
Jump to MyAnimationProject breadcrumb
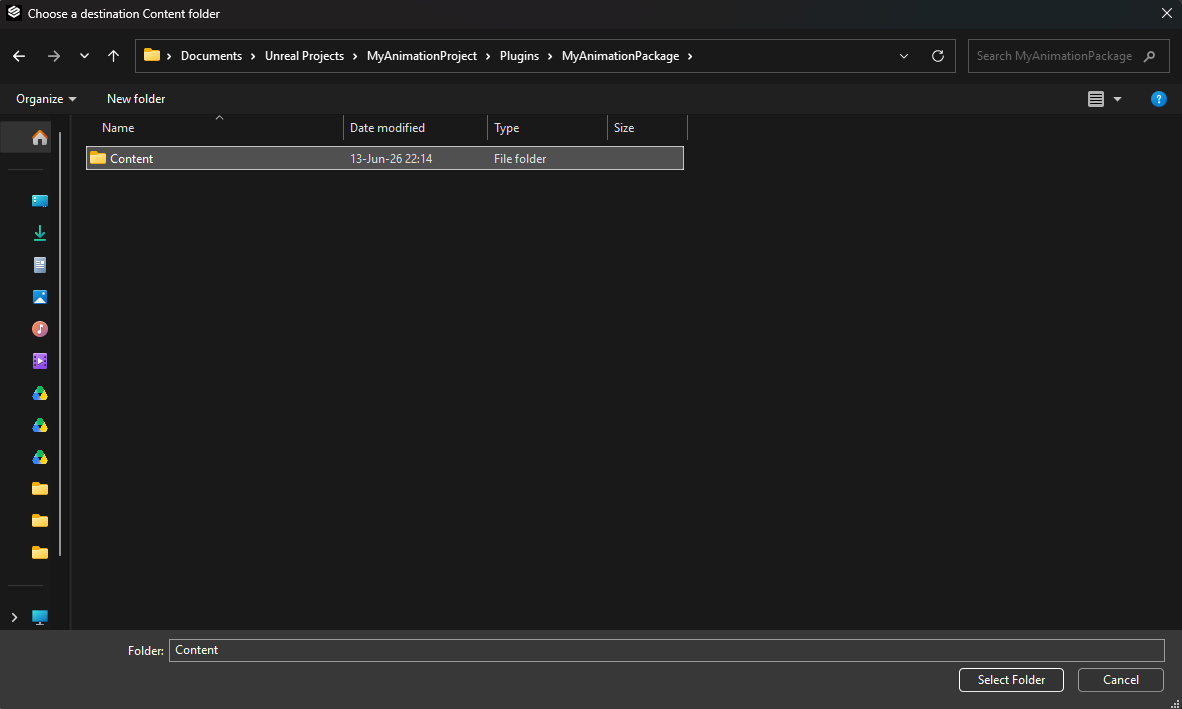421,56
